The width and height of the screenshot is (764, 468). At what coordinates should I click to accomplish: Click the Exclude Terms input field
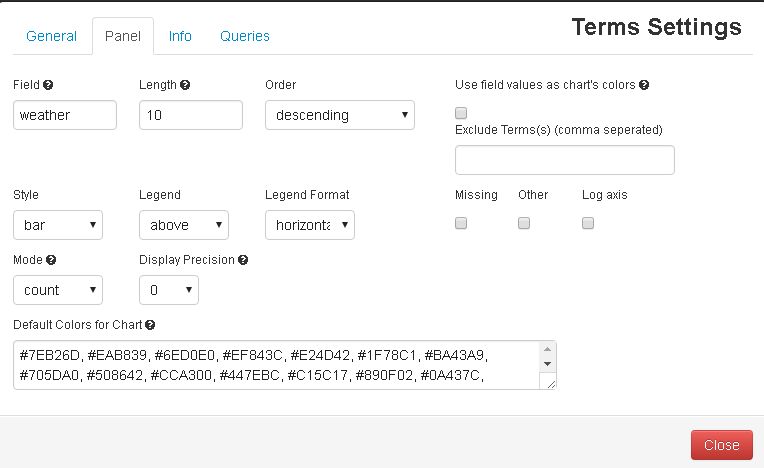(565, 160)
